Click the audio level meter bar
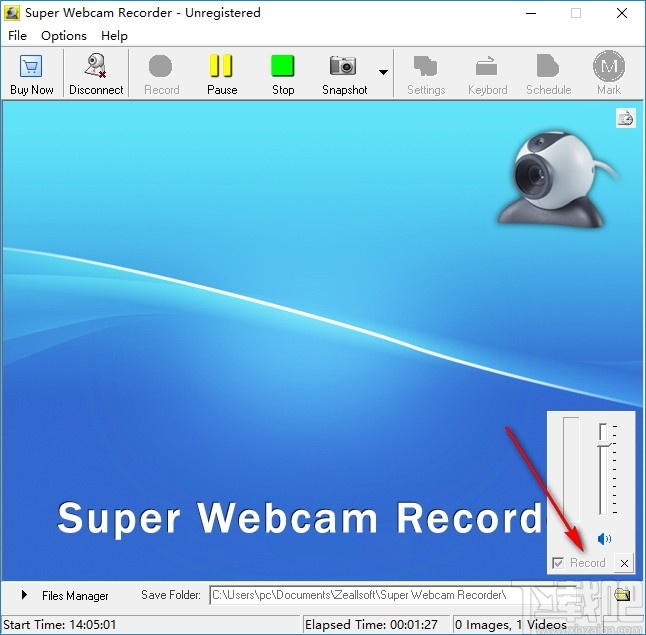646x635 pixels. click(571, 469)
